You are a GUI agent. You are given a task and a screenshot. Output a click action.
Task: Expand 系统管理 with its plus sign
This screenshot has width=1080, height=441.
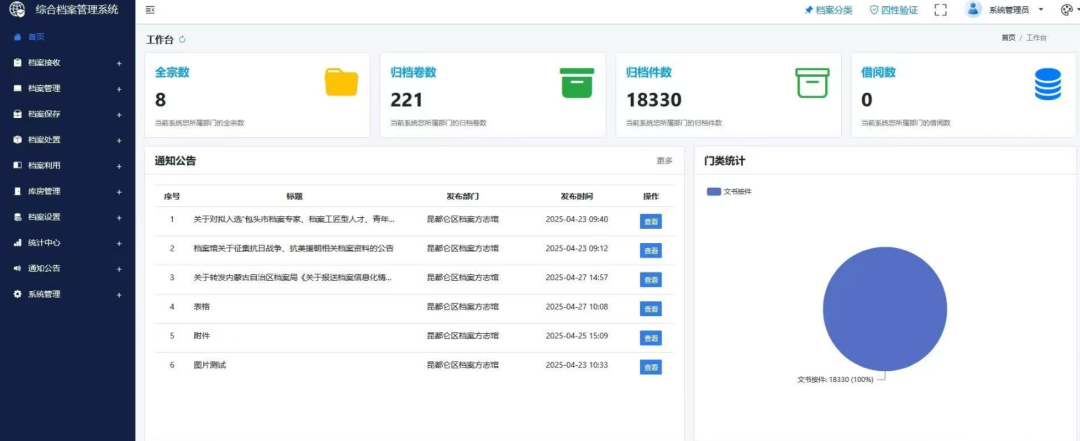tap(119, 295)
